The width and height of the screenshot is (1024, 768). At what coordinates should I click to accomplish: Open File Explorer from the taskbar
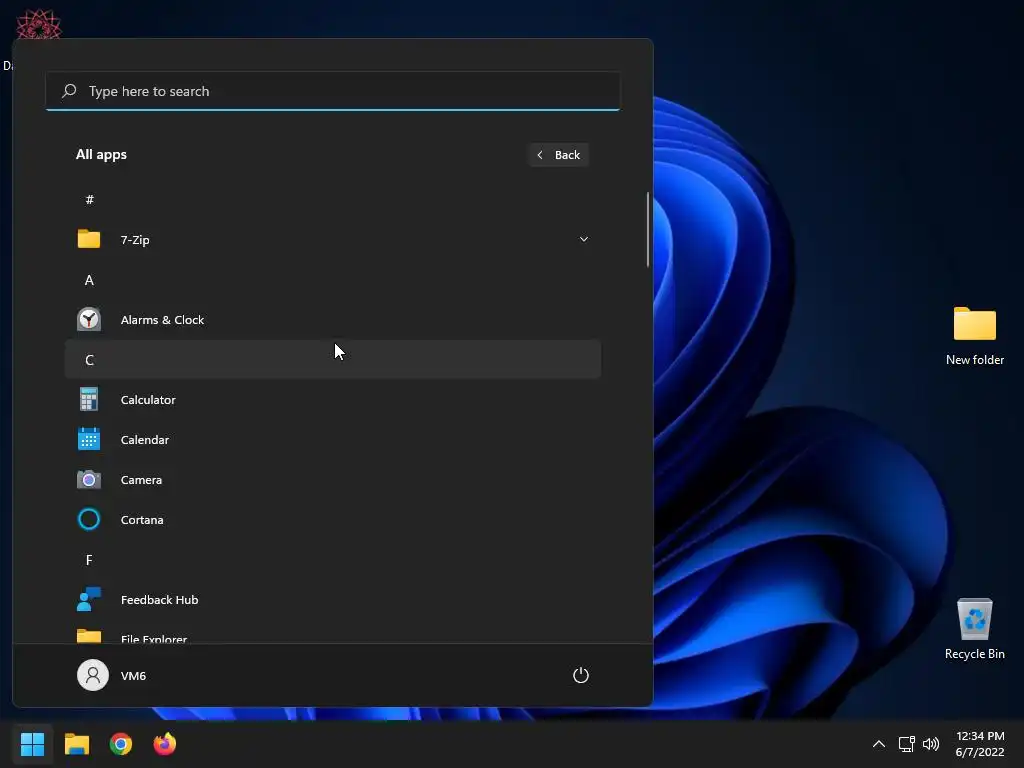(77, 743)
